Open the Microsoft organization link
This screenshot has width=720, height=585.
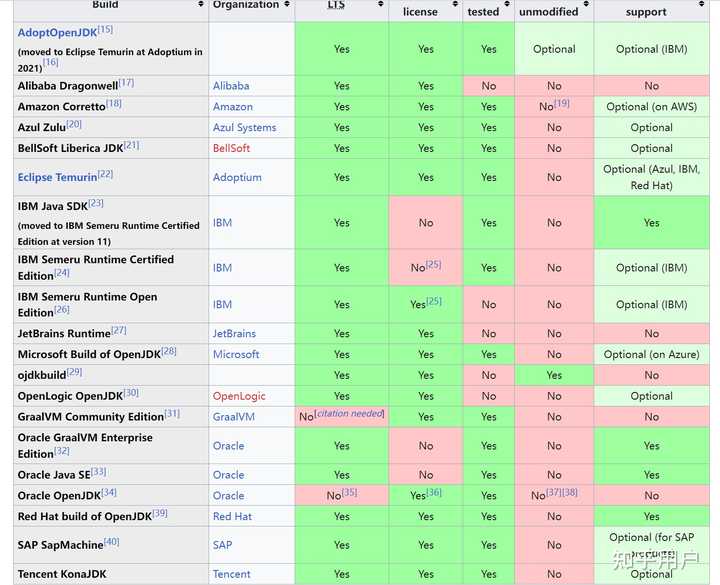click(236, 354)
